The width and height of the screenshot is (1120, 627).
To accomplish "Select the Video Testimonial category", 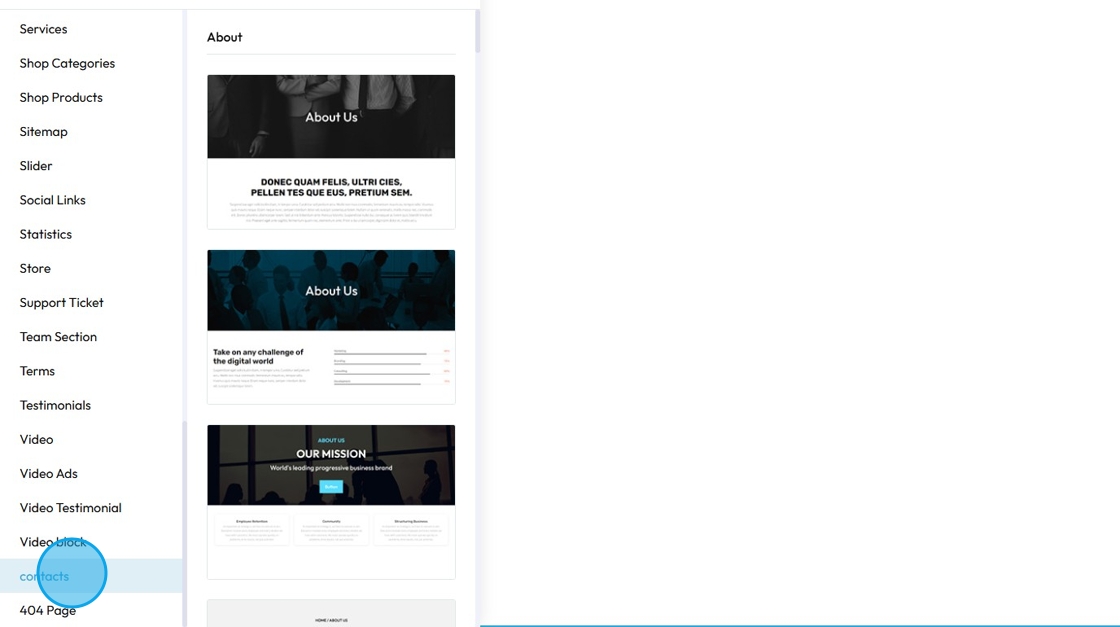I will [71, 508].
